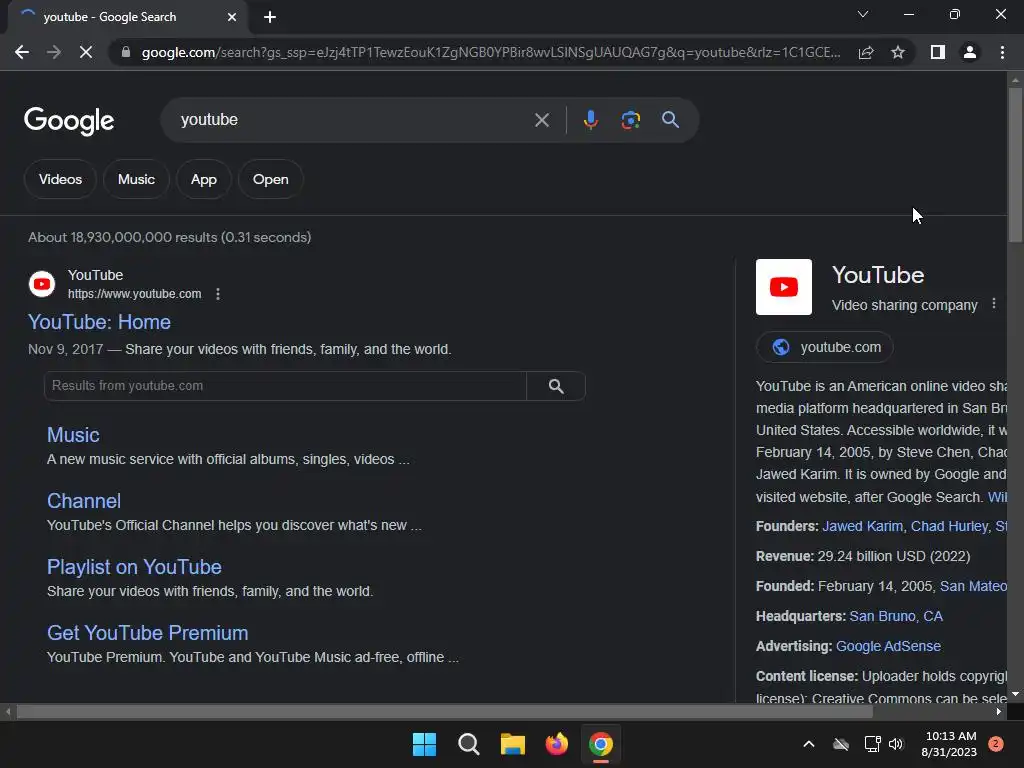Start voice search with microphone
1024x768 pixels.
point(590,120)
